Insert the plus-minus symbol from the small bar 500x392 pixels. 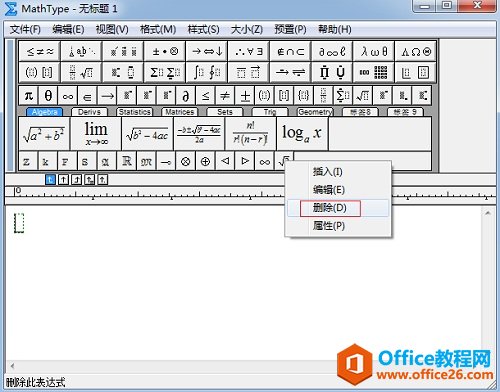click(x=245, y=96)
